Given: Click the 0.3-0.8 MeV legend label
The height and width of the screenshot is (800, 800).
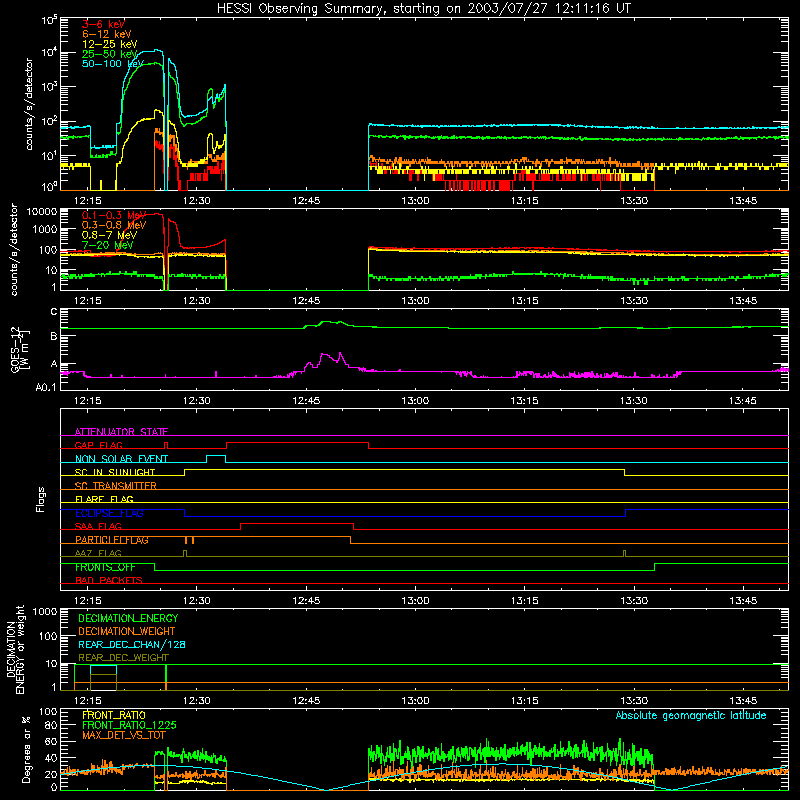Looking at the screenshot, I should point(114,225).
